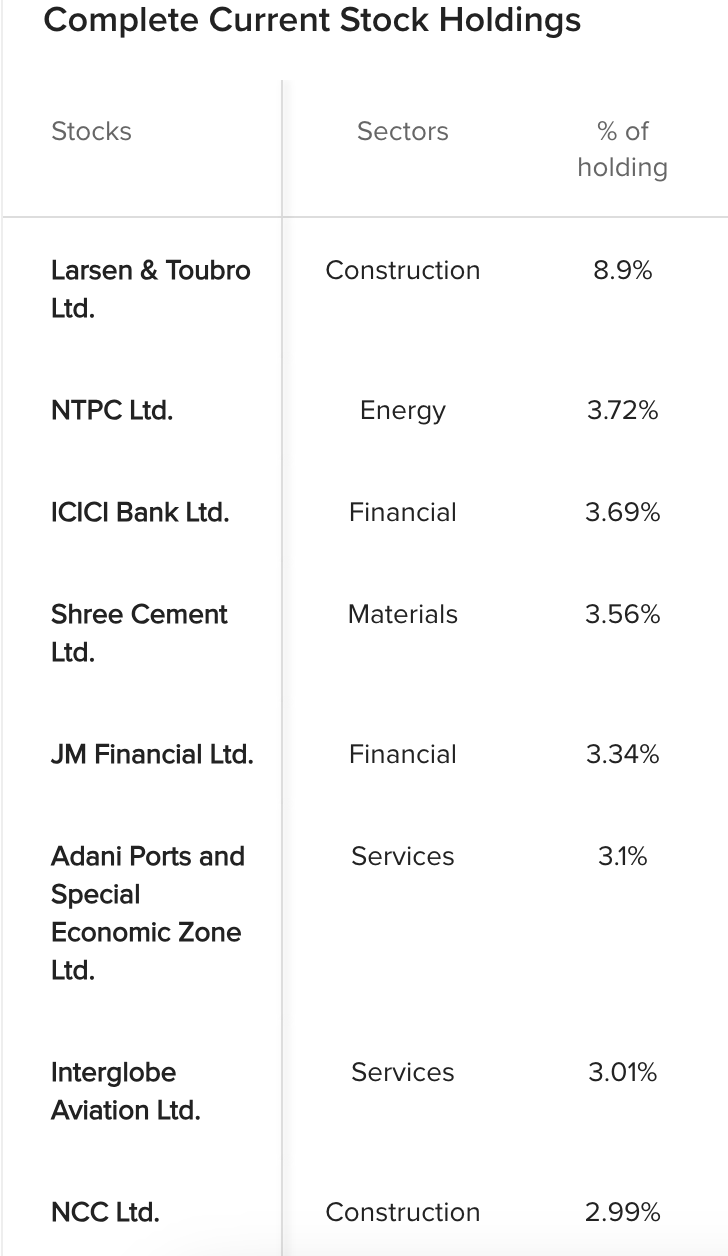This screenshot has width=728, height=1256.
Task: Open the Shree Cement Ltd. holding
Action: tap(139, 633)
